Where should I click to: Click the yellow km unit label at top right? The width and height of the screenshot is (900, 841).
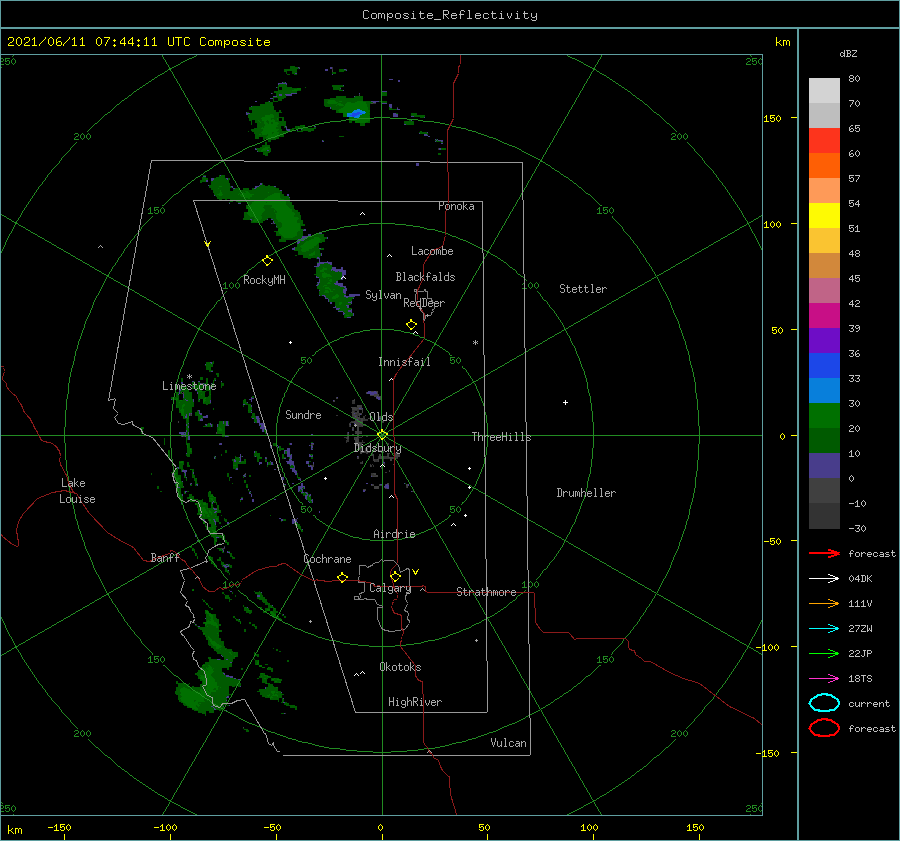[x=782, y=42]
